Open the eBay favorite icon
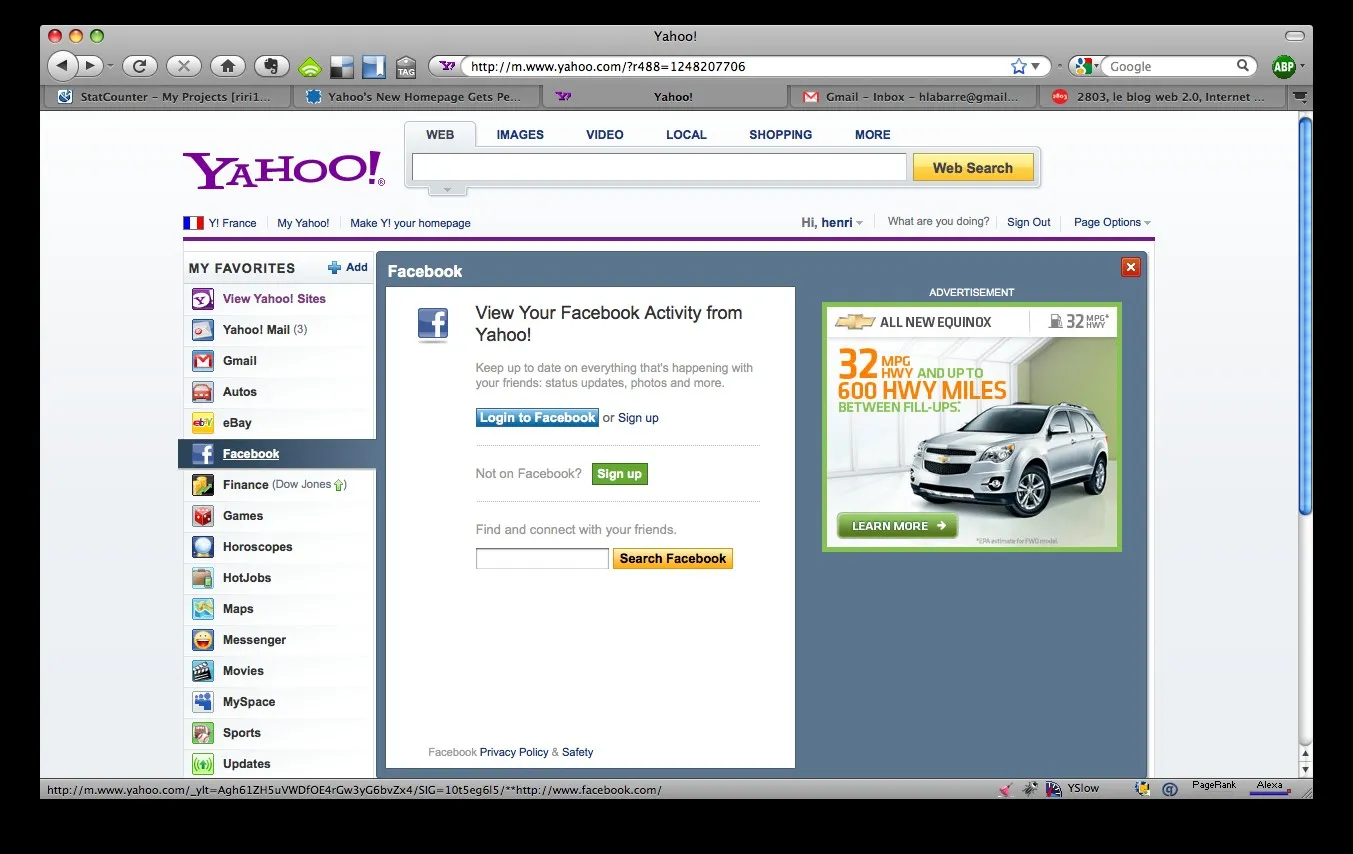1353x854 pixels. pos(203,423)
